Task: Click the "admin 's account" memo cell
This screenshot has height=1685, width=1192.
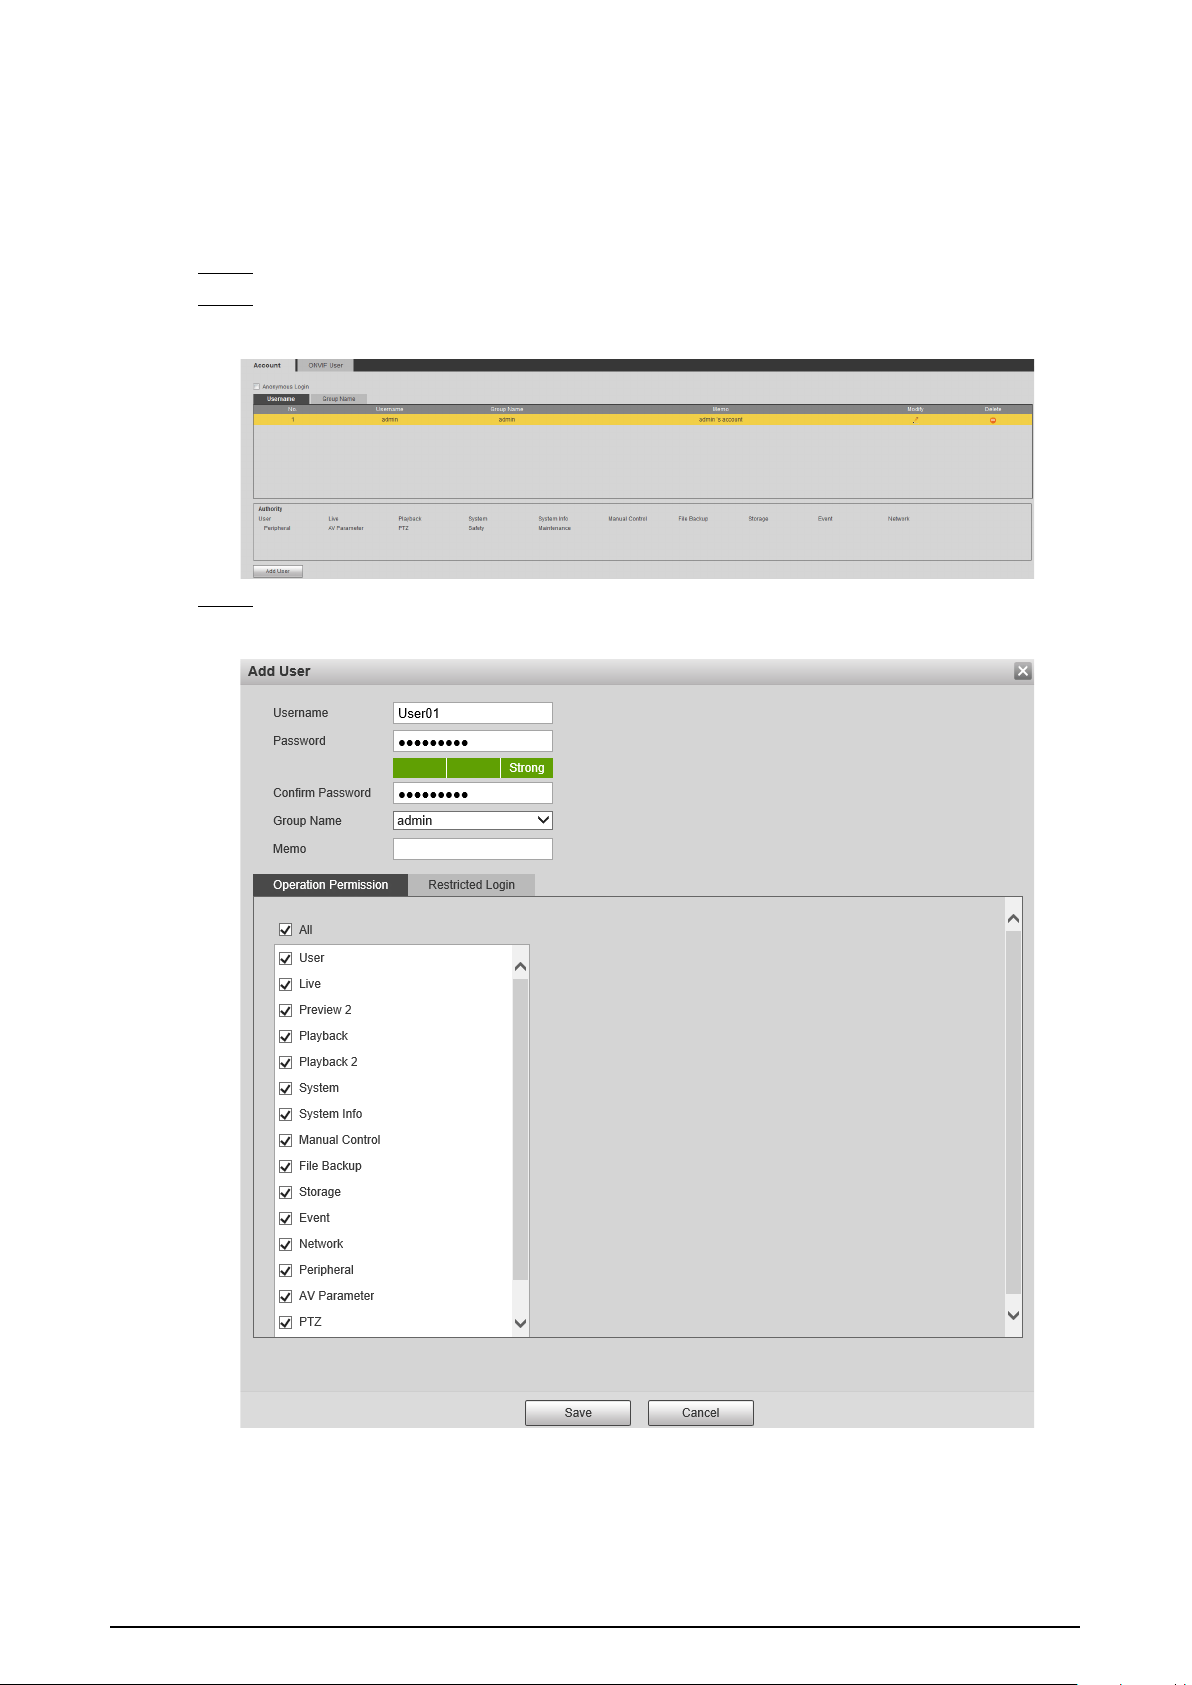Action: (721, 420)
